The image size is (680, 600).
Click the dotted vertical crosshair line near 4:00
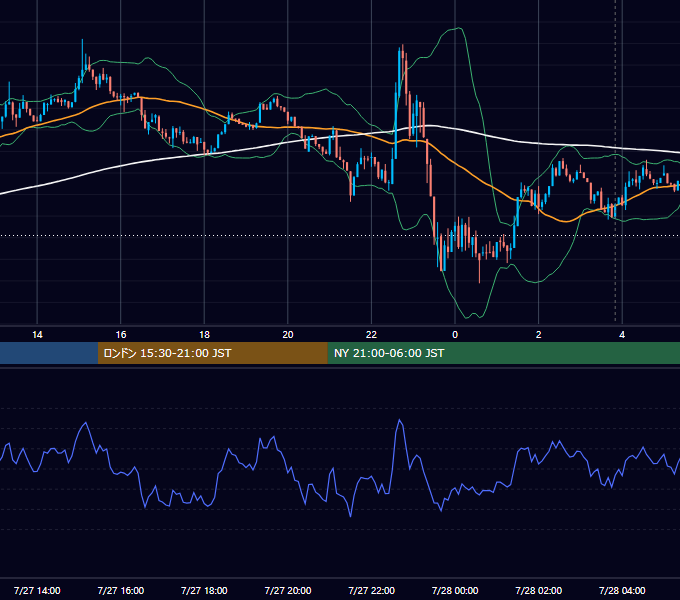[615, 163]
